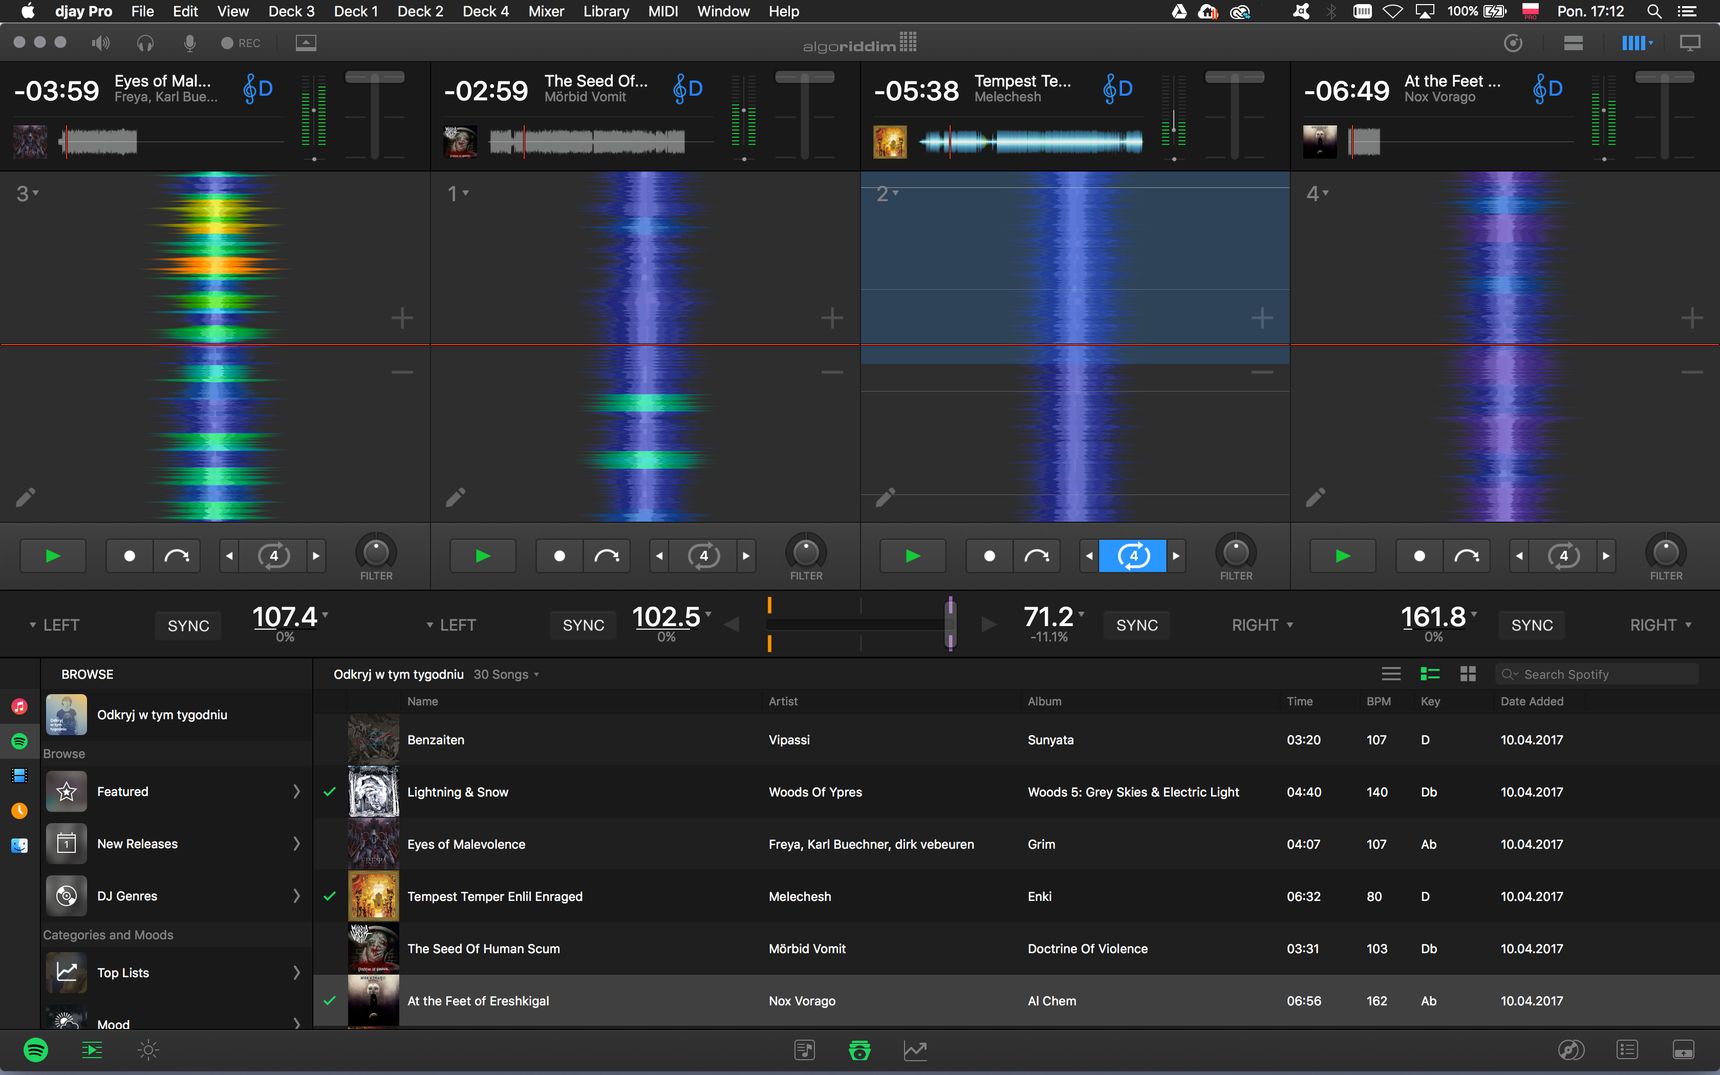Open macOS Spotlight search
1720x1075 pixels.
(x=1654, y=11)
